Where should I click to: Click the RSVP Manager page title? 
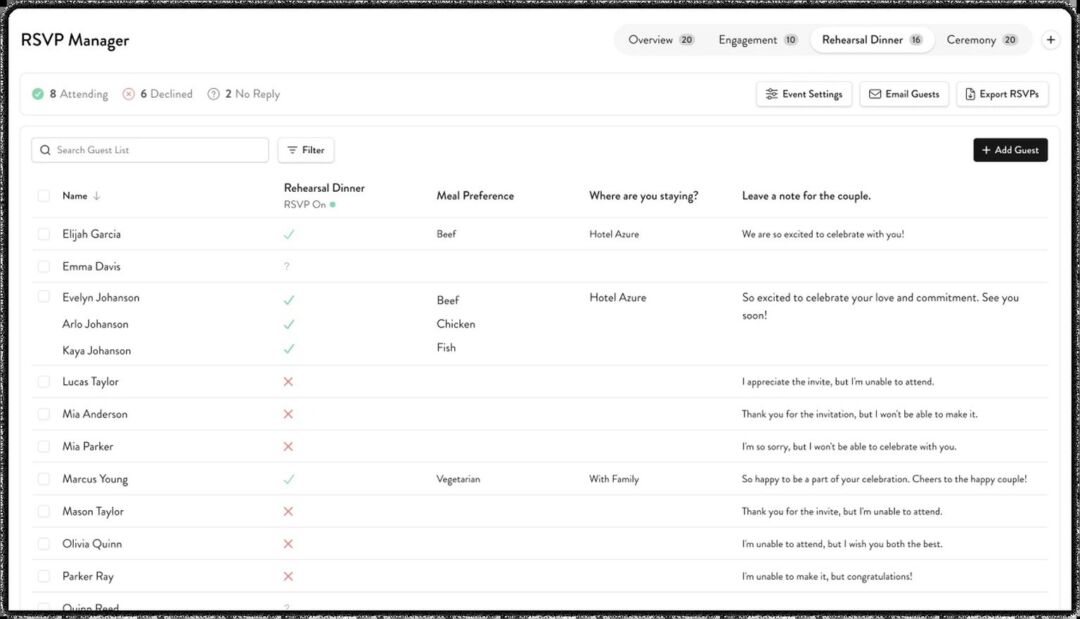pos(75,41)
